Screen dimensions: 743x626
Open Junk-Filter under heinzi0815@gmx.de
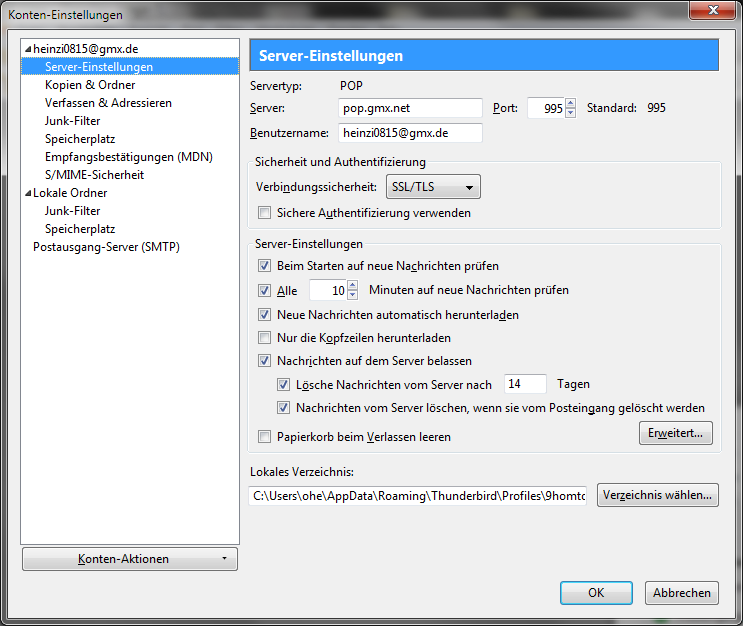coord(72,121)
